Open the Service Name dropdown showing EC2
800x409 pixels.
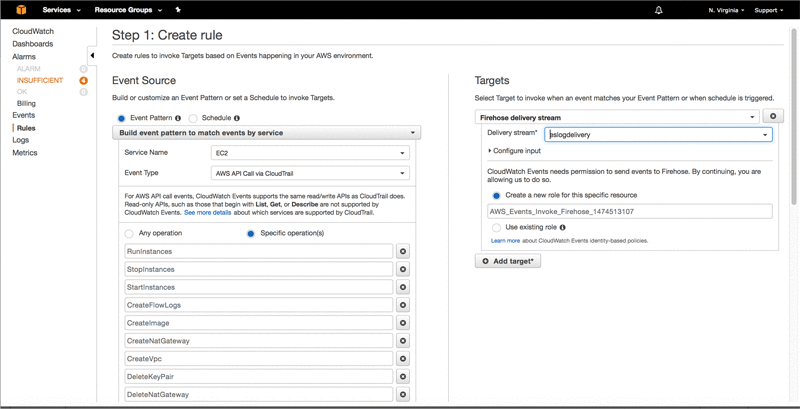[311, 153]
